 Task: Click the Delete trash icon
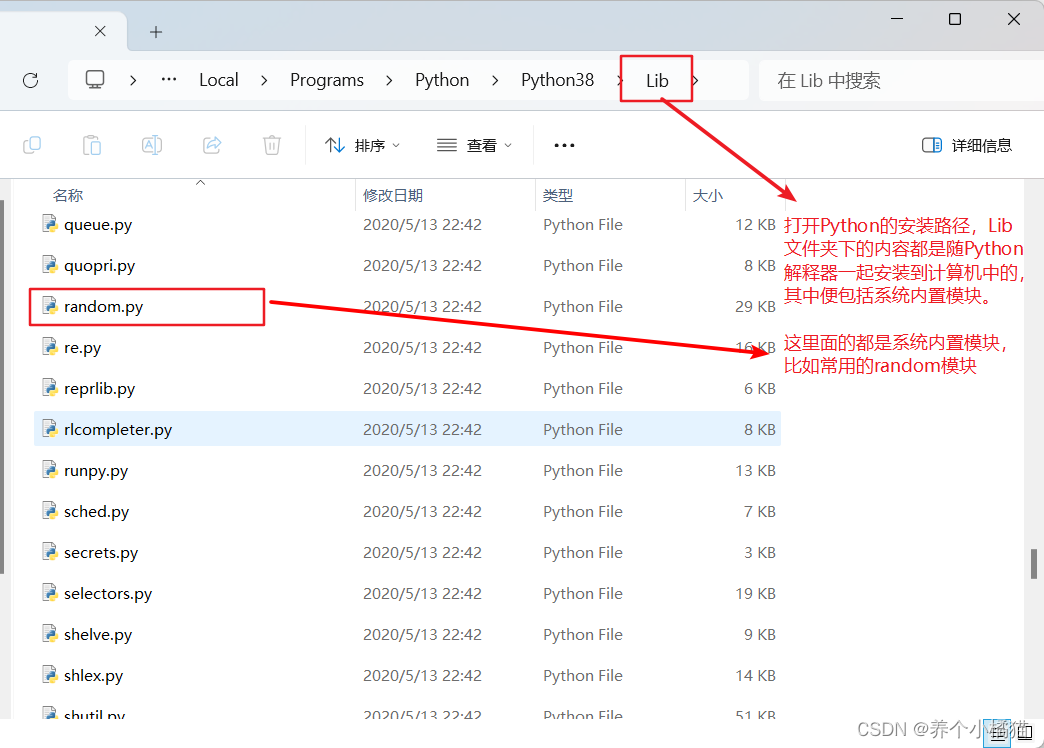(x=272, y=145)
